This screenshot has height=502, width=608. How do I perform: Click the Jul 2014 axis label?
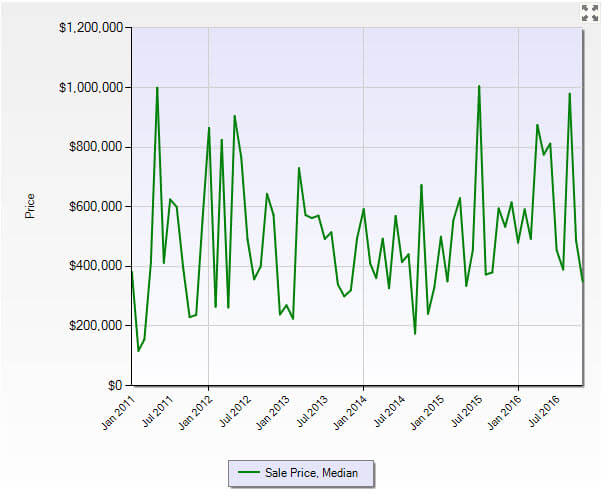389,411
